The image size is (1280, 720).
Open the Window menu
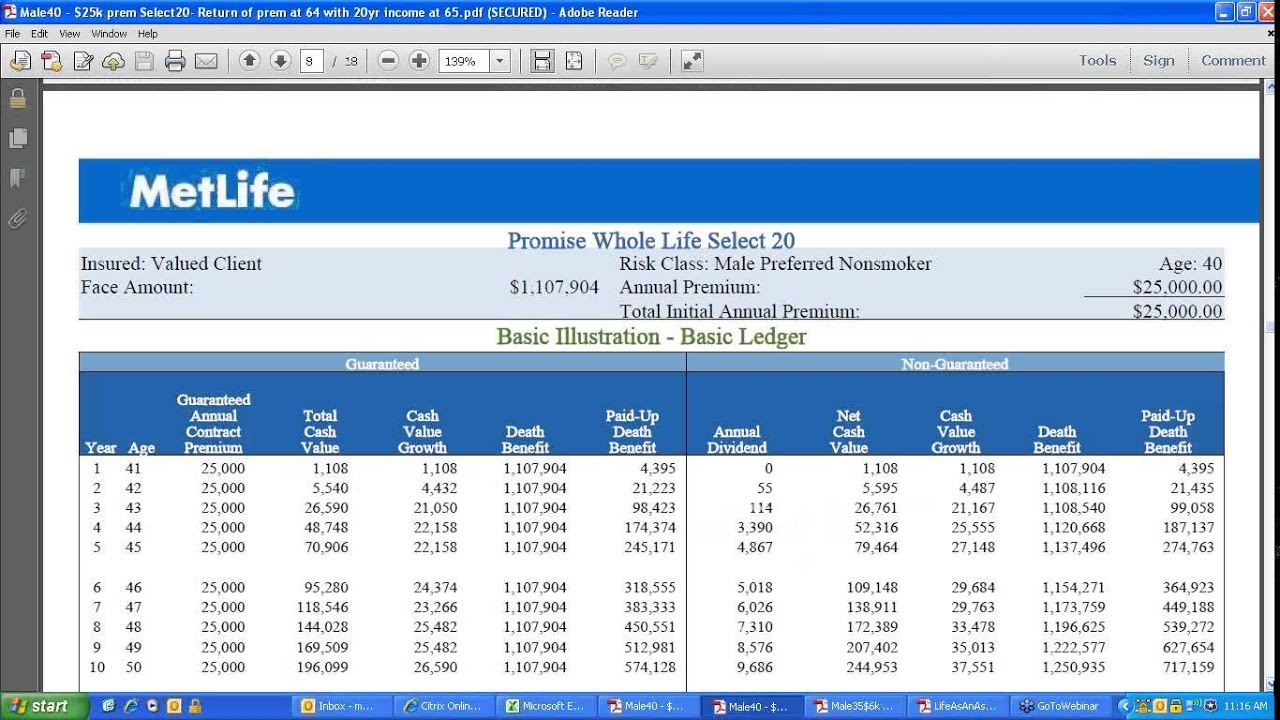109,33
